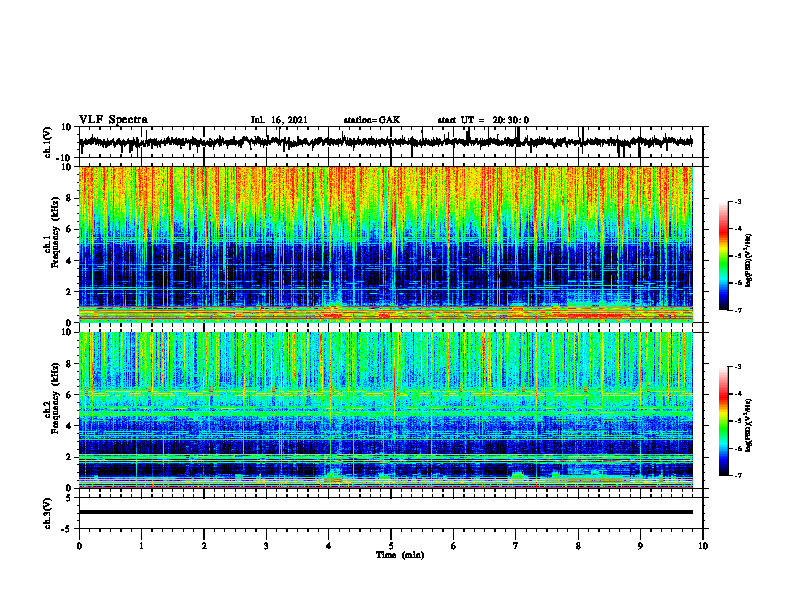Image resolution: width=792 pixels, height=612 pixels.
Task: Click the "ch.1(V)" waveform axis label
Action: [48, 142]
